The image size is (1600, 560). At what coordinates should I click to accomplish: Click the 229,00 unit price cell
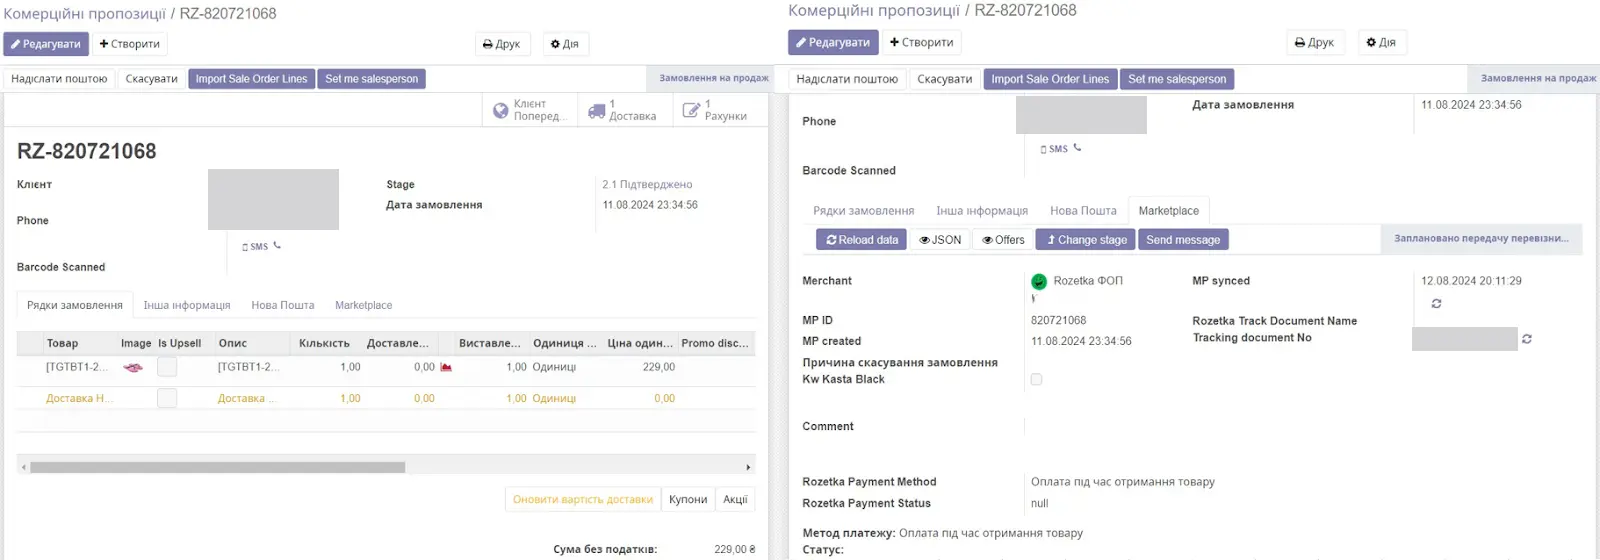[x=659, y=367]
